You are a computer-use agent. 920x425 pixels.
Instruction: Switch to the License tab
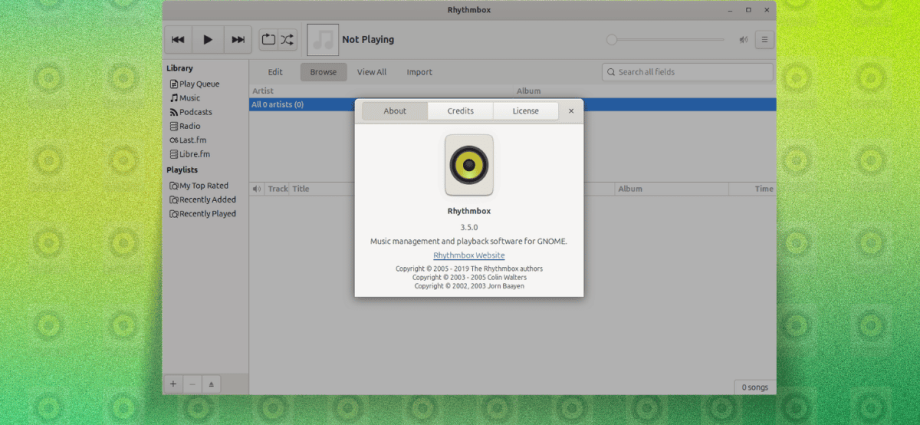click(x=526, y=111)
